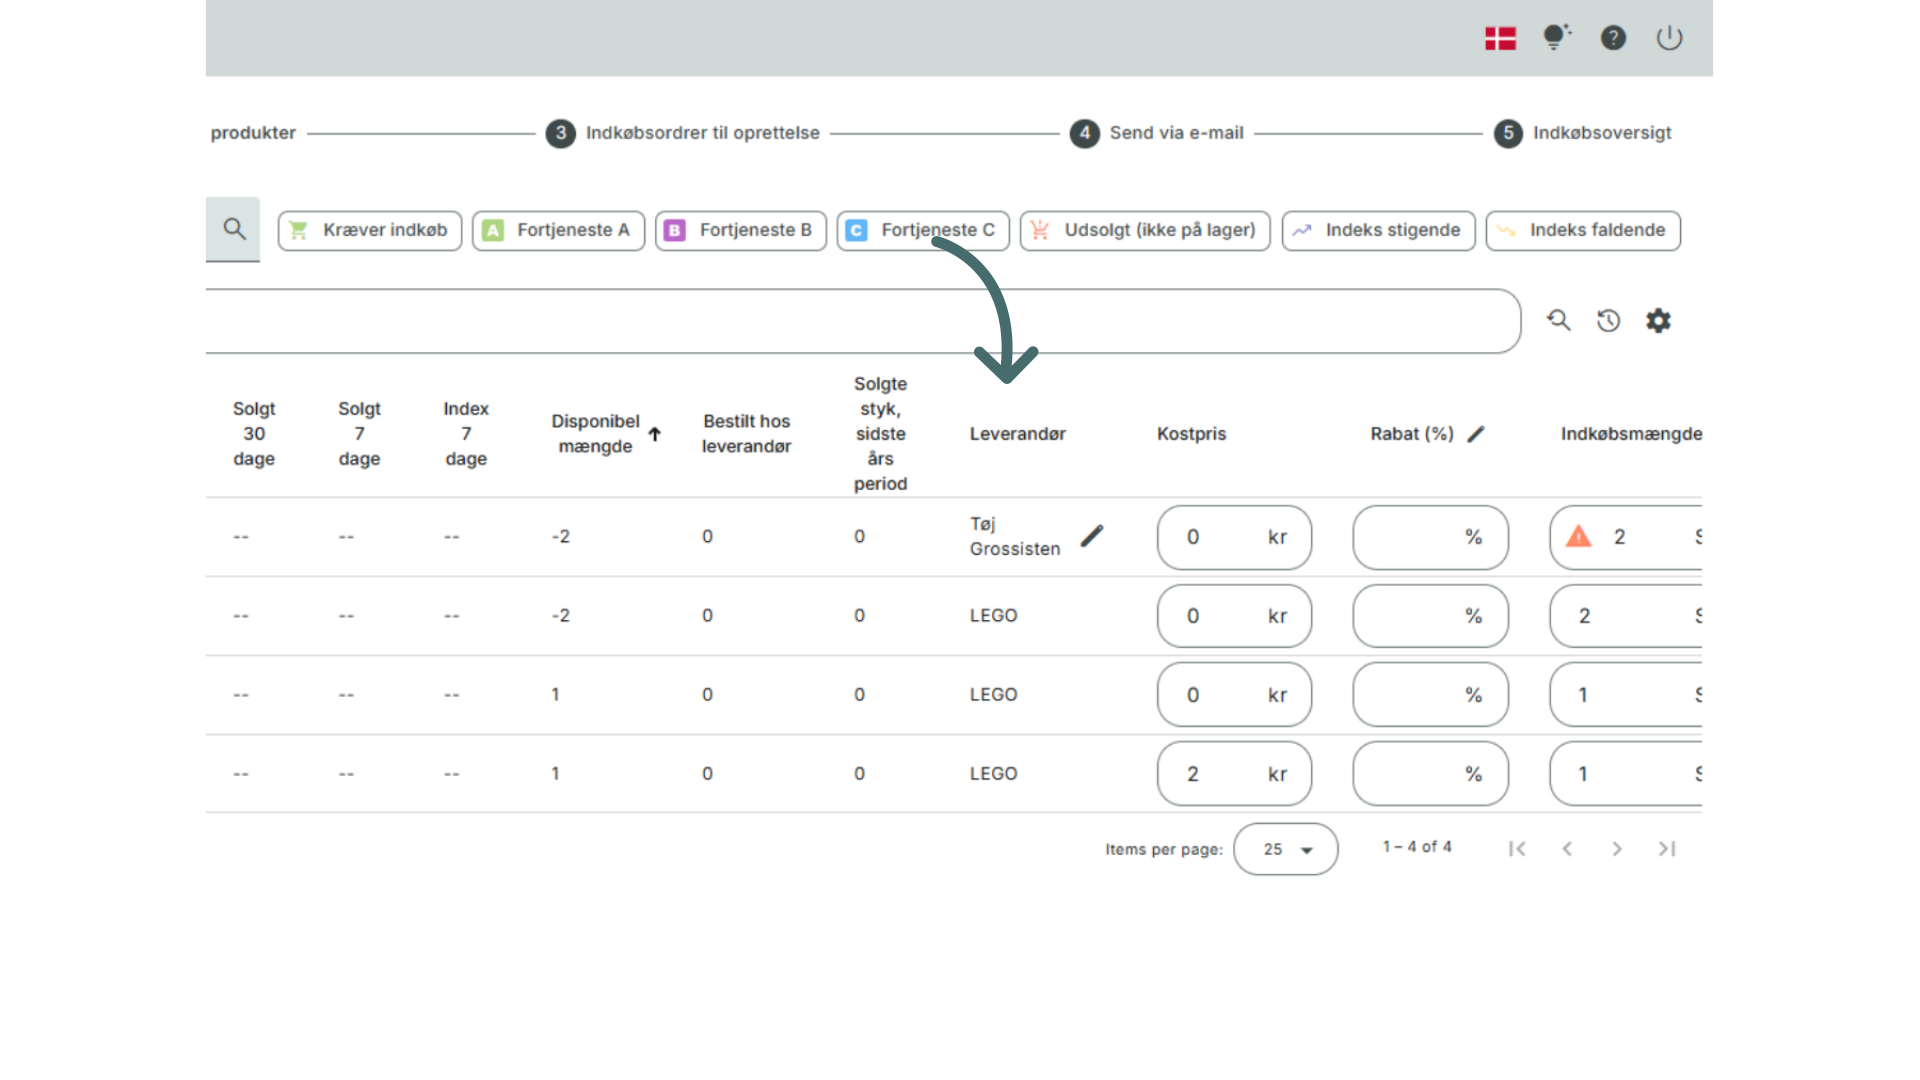
Task: Click pencil icon next to Rabat (%)
Action: tap(1476, 434)
